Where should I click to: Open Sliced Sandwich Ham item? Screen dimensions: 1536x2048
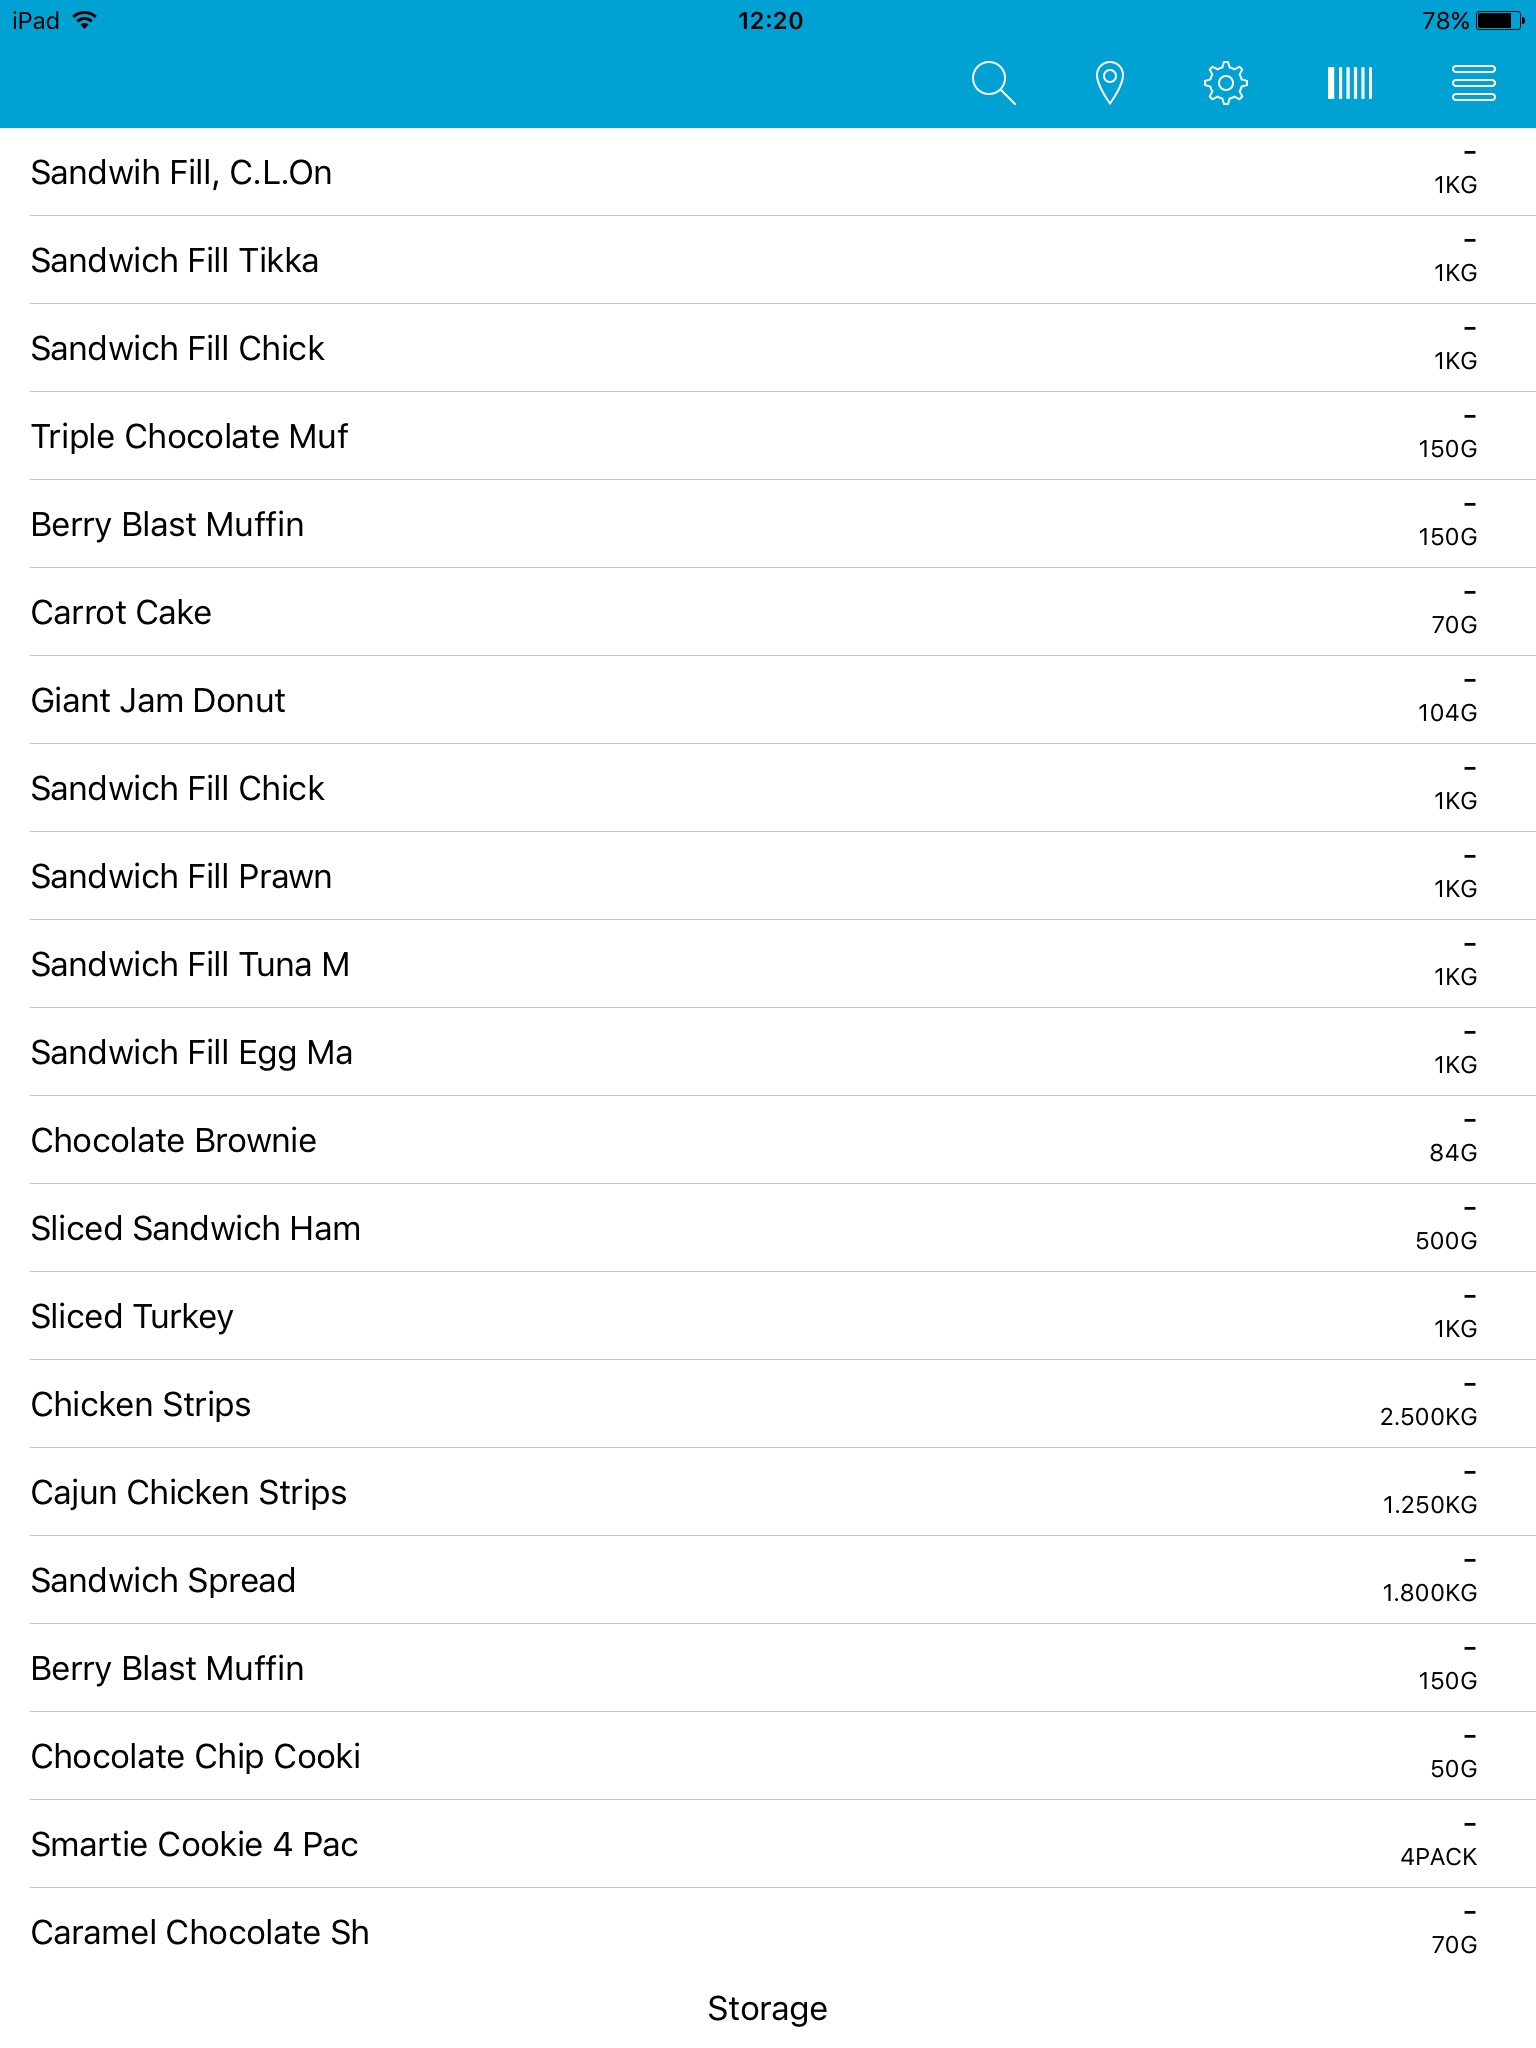pos(195,1229)
